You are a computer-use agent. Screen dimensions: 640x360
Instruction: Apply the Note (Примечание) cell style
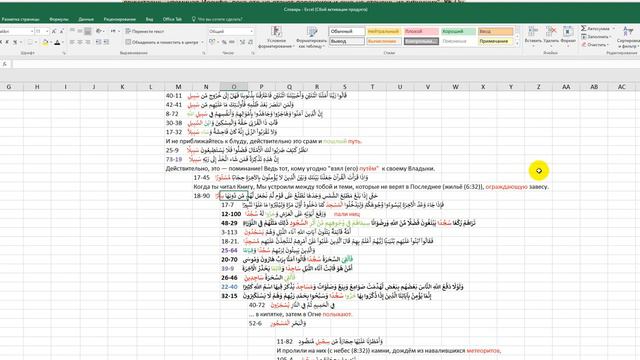[x=496, y=41]
